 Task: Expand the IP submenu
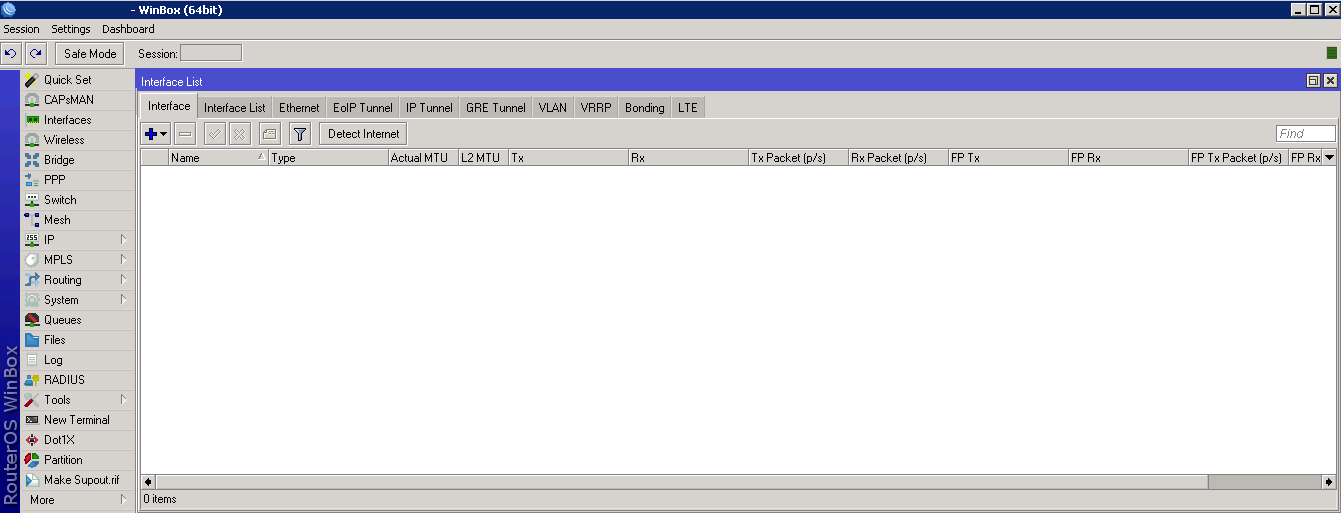78,240
